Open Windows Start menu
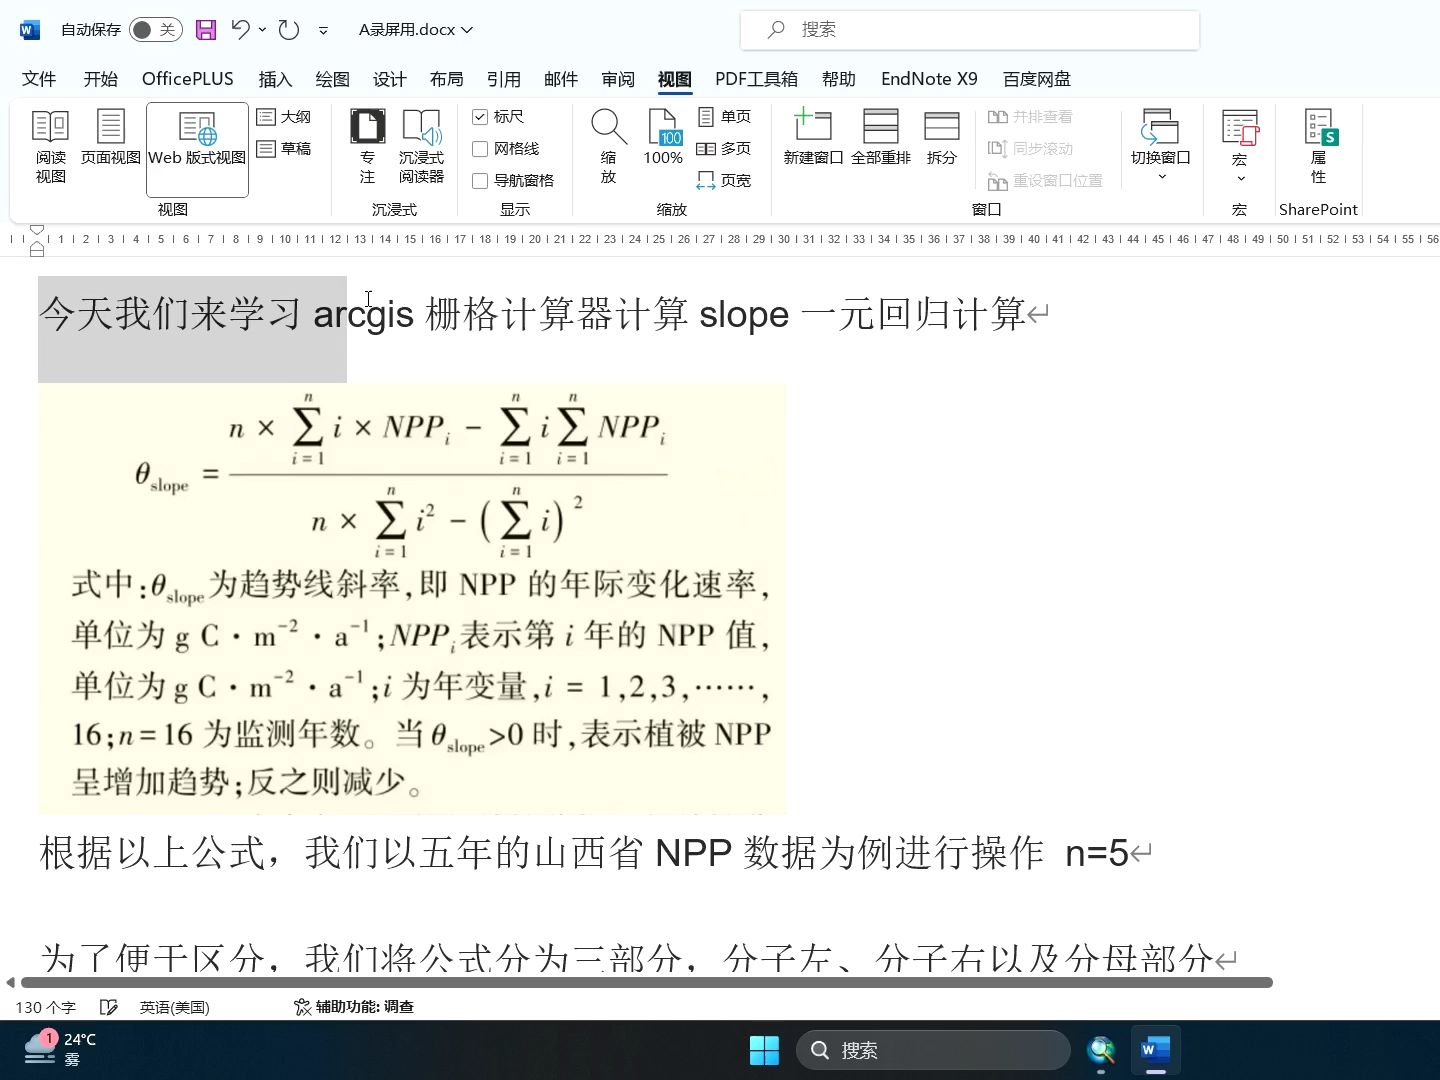Screen dimensions: 1440x1080 coord(764,1050)
